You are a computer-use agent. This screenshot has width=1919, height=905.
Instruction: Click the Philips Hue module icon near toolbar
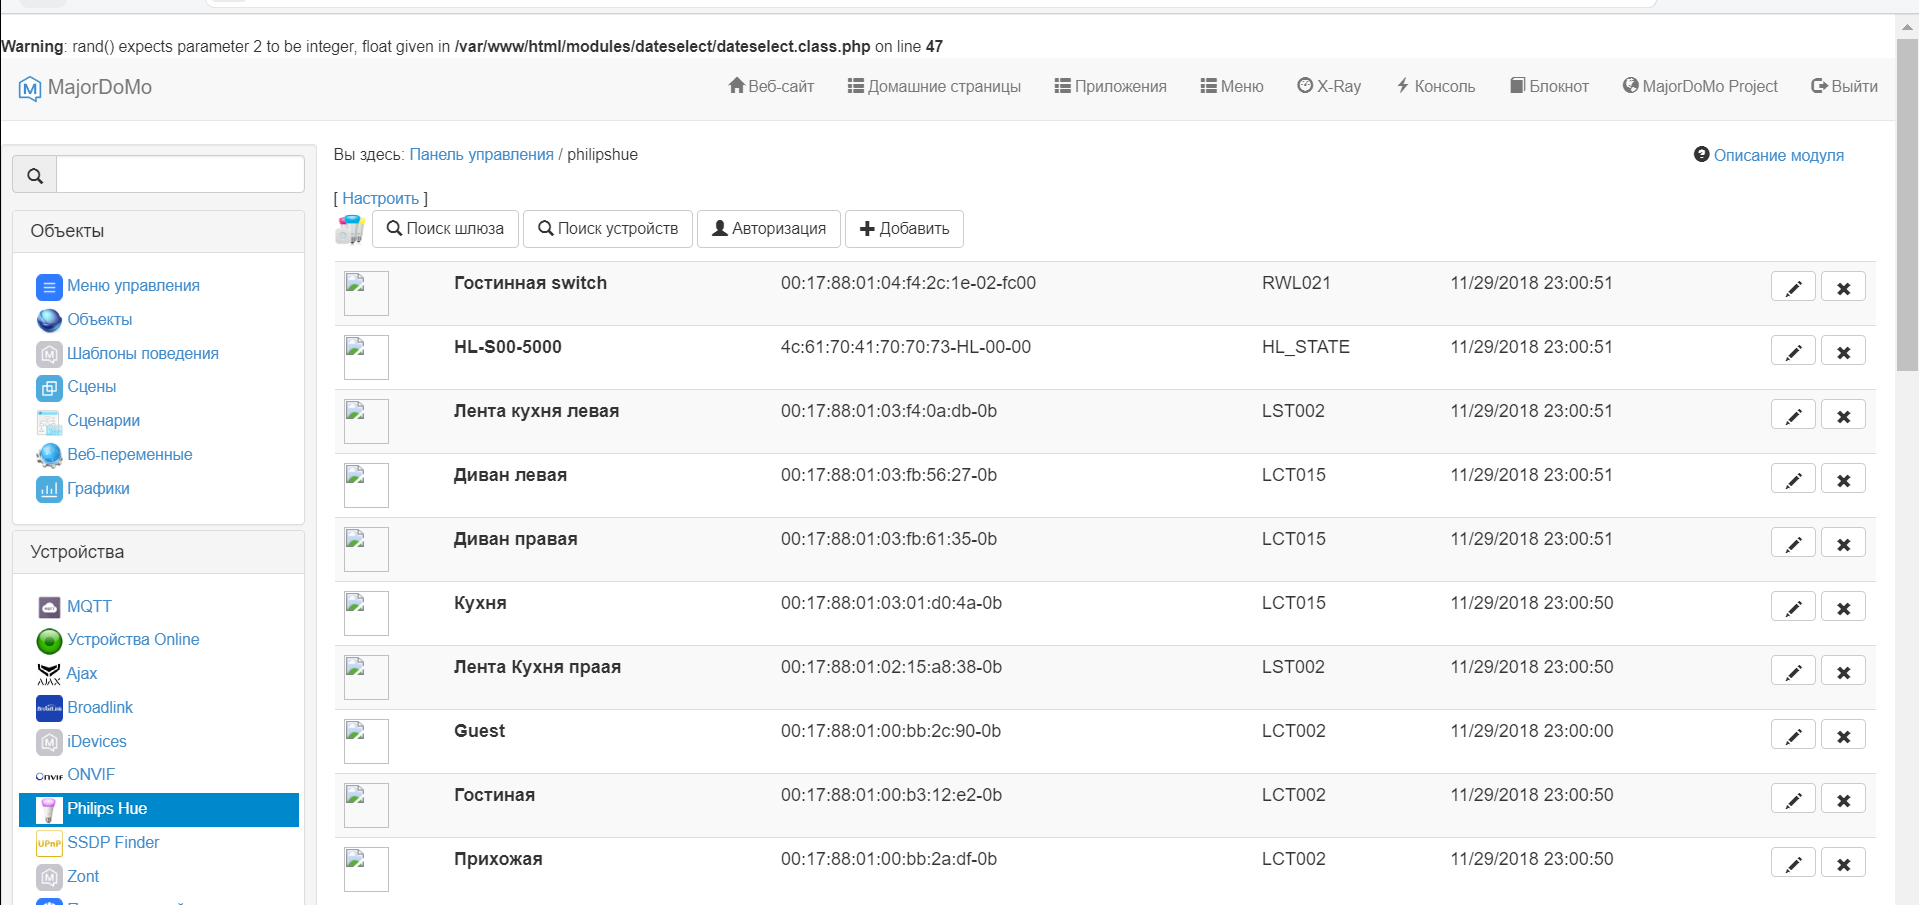(350, 229)
